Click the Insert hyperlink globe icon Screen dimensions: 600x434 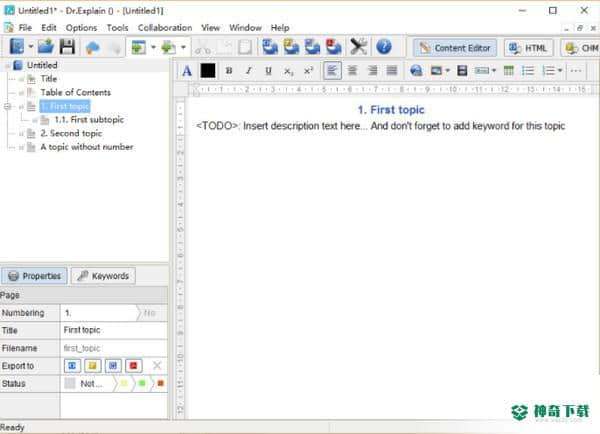coord(416,71)
